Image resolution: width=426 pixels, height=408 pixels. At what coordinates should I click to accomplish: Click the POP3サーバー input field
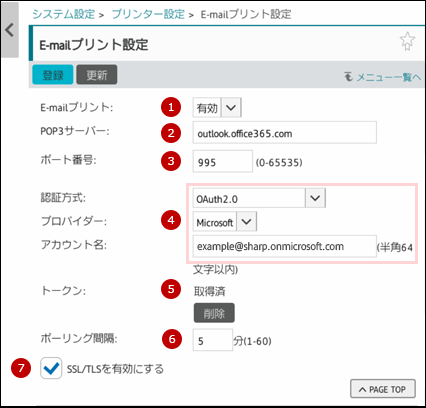285,133
